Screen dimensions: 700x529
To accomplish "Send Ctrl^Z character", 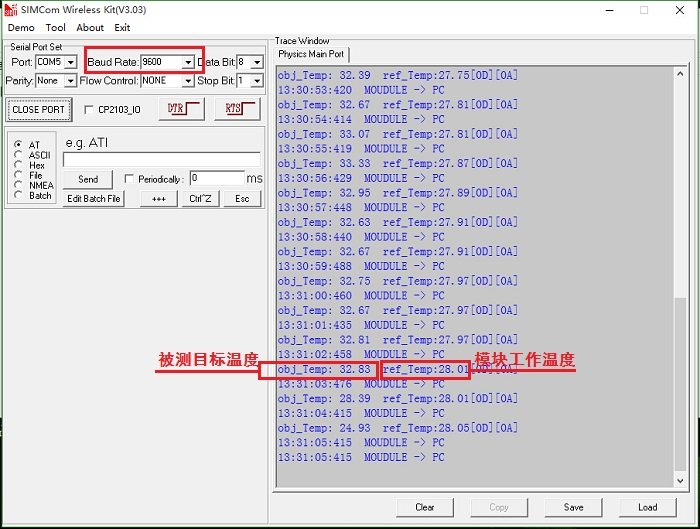I will coord(200,199).
